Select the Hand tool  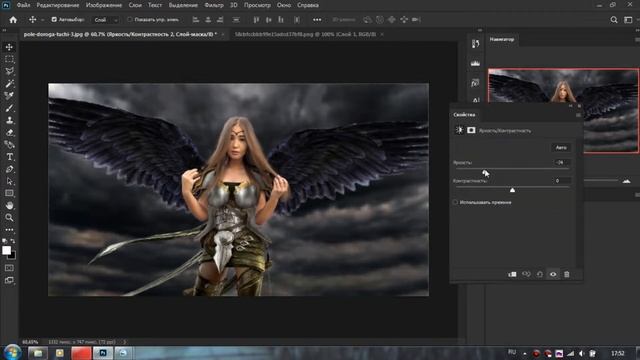(9, 205)
